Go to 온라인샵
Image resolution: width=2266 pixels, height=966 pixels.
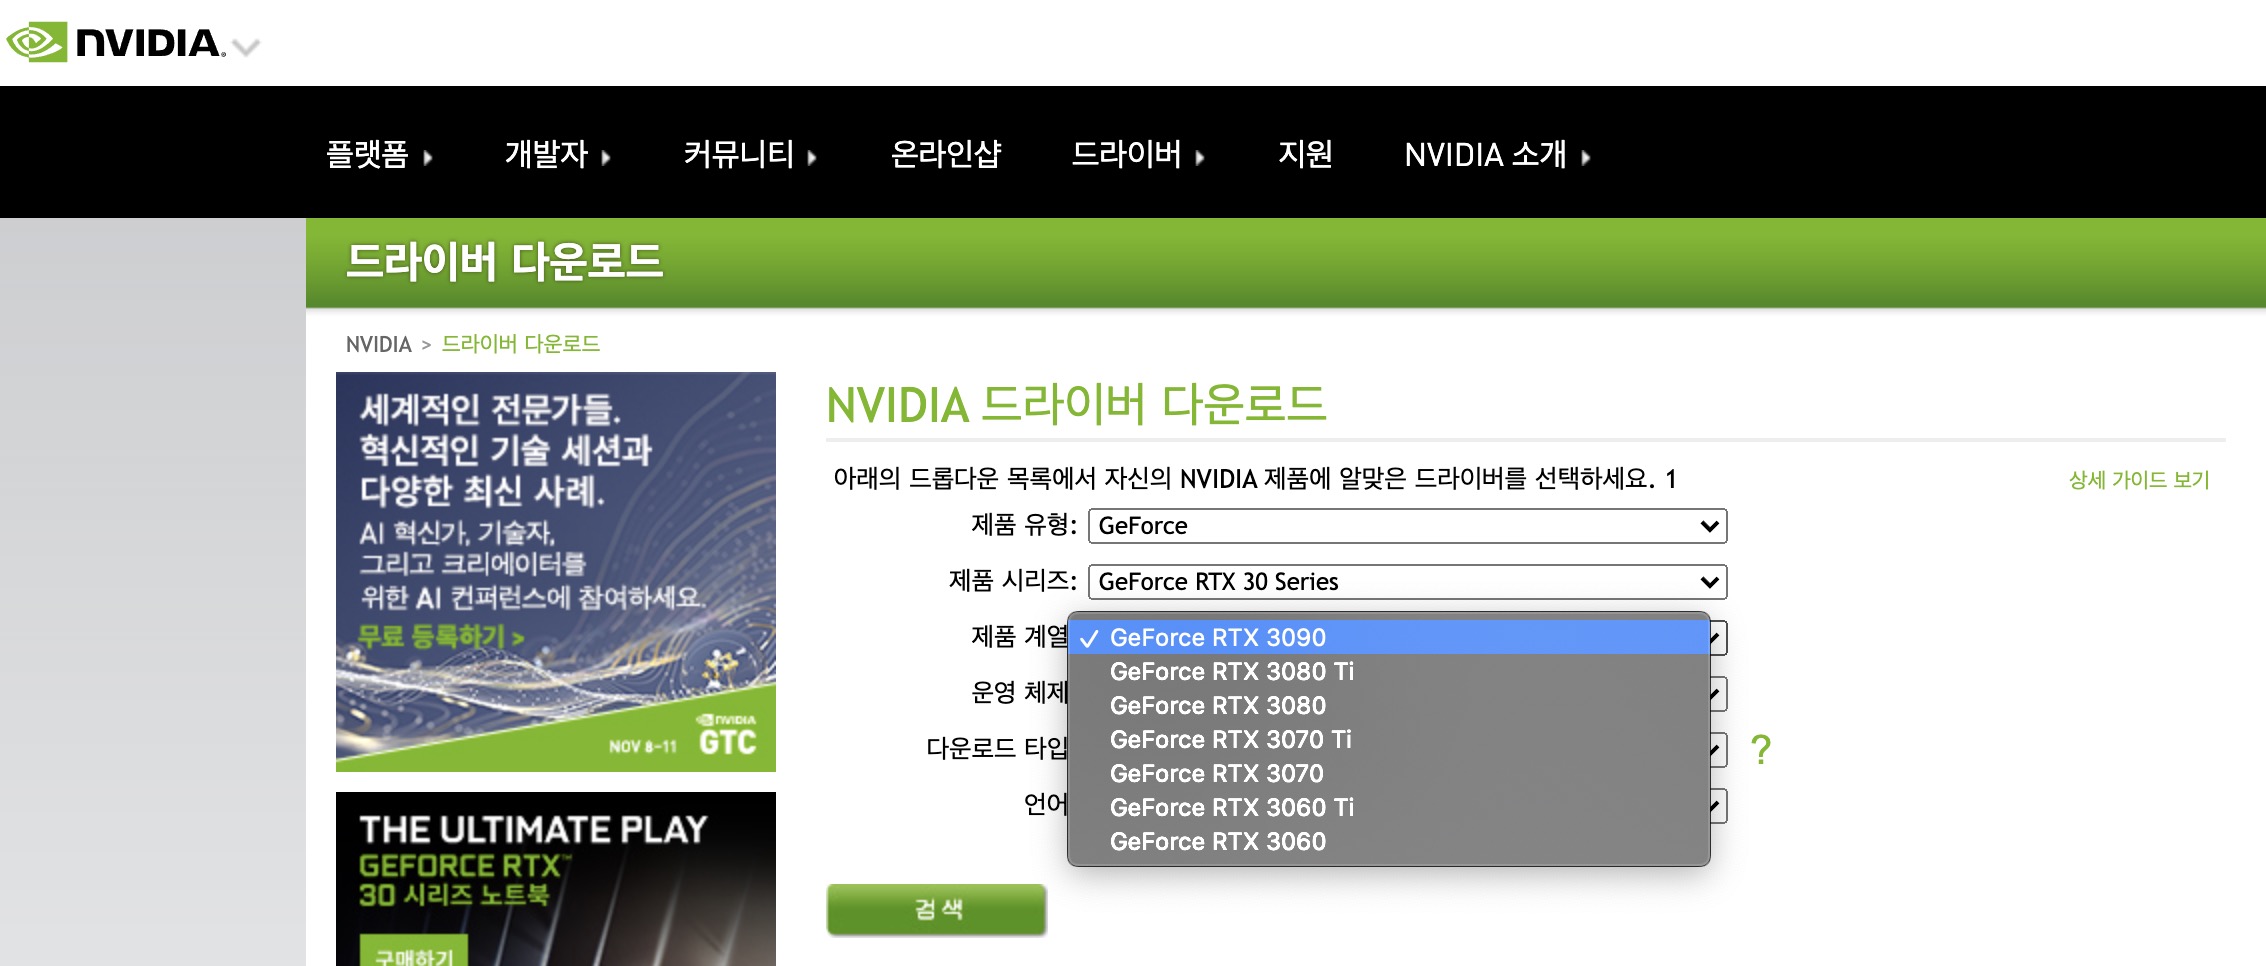[x=945, y=154]
